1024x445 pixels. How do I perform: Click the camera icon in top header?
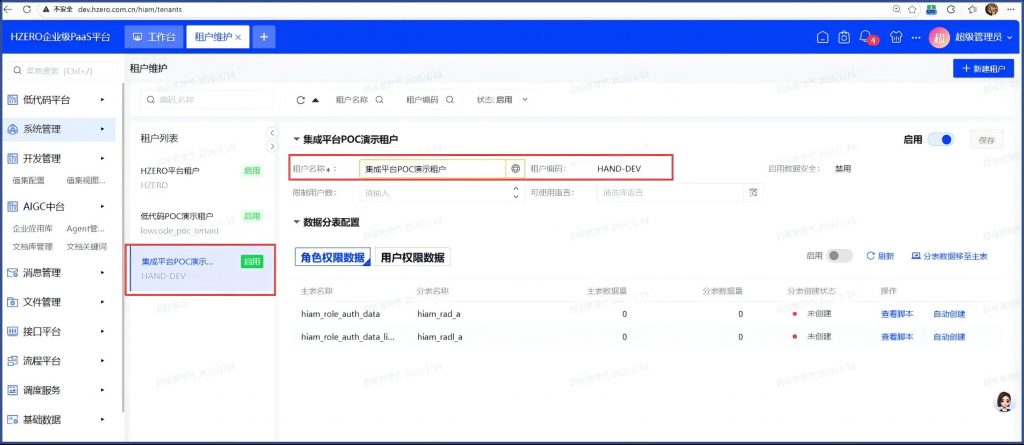(x=844, y=38)
